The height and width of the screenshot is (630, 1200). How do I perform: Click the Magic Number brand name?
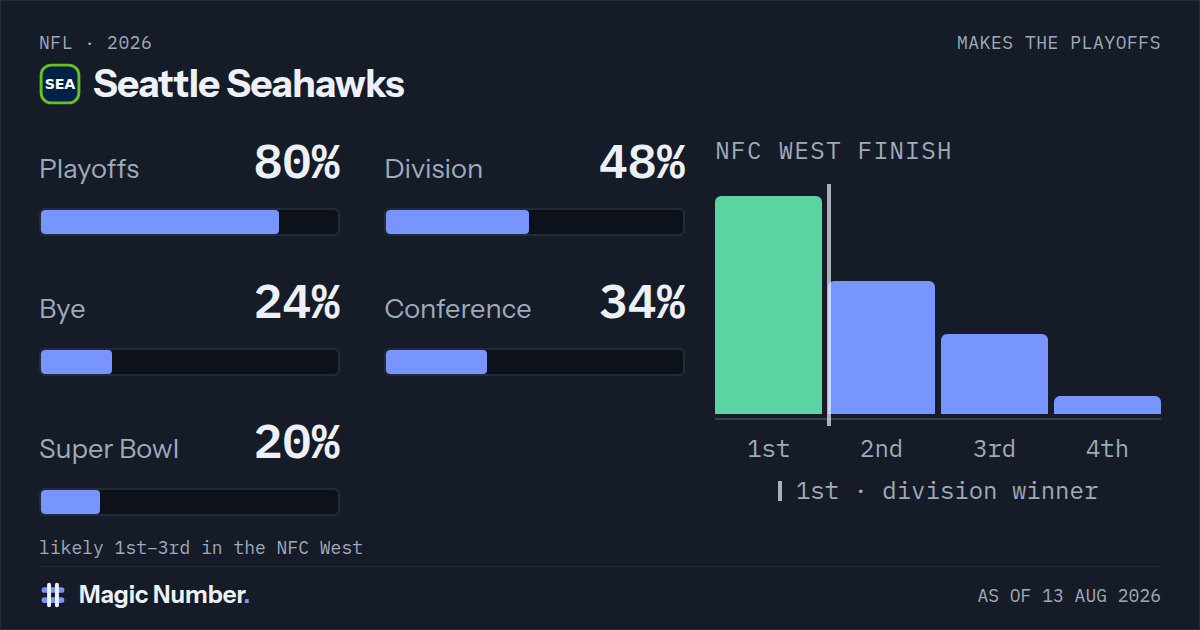[164, 595]
